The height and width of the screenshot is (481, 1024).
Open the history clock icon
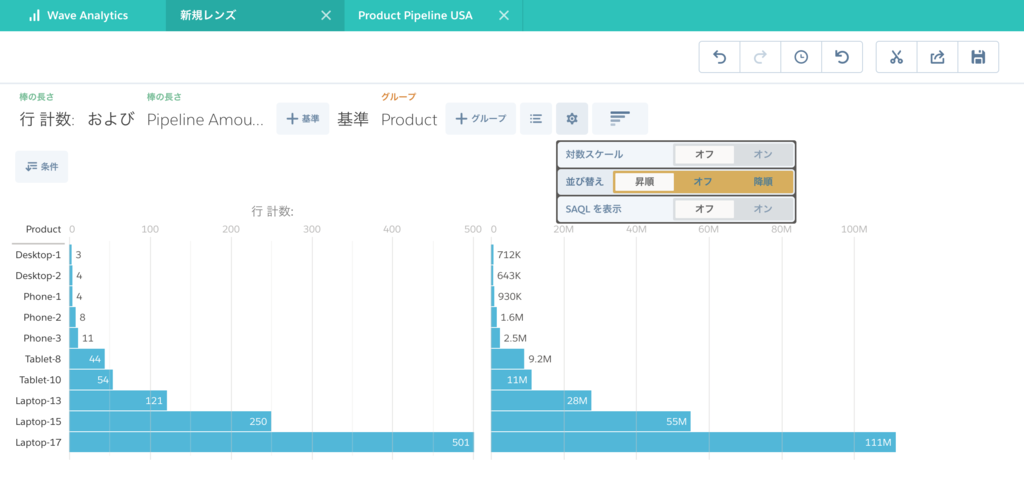point(801,57)
